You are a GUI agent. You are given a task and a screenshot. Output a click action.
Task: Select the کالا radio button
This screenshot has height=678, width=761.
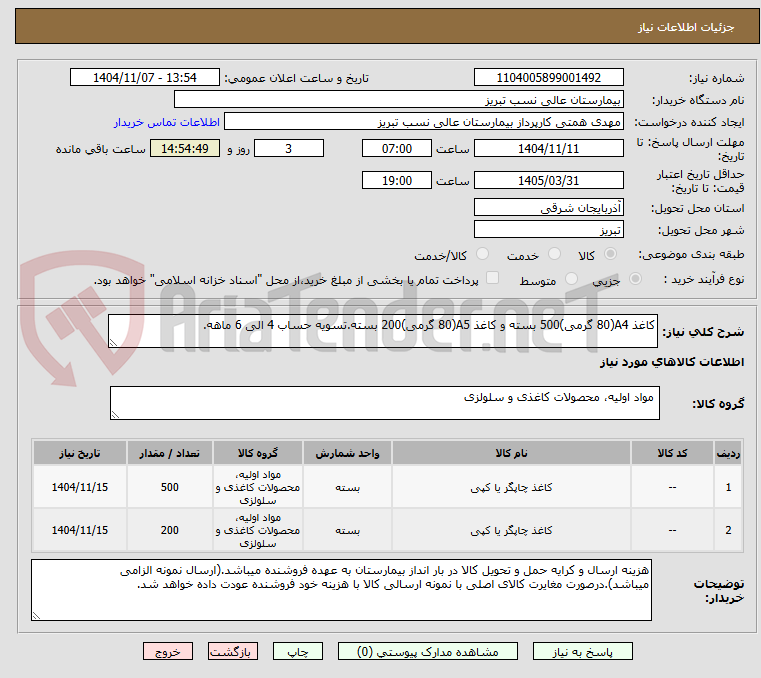tap(611, 254)
